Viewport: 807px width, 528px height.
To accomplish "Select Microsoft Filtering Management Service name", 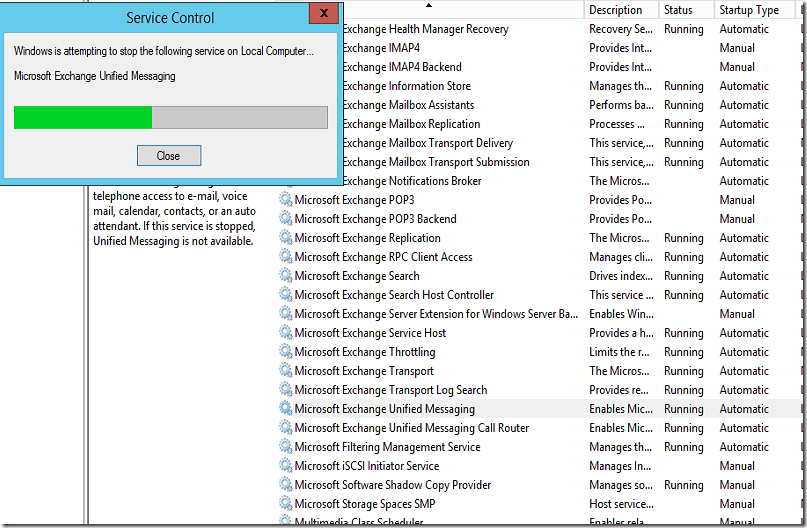I will click(388, 447).
